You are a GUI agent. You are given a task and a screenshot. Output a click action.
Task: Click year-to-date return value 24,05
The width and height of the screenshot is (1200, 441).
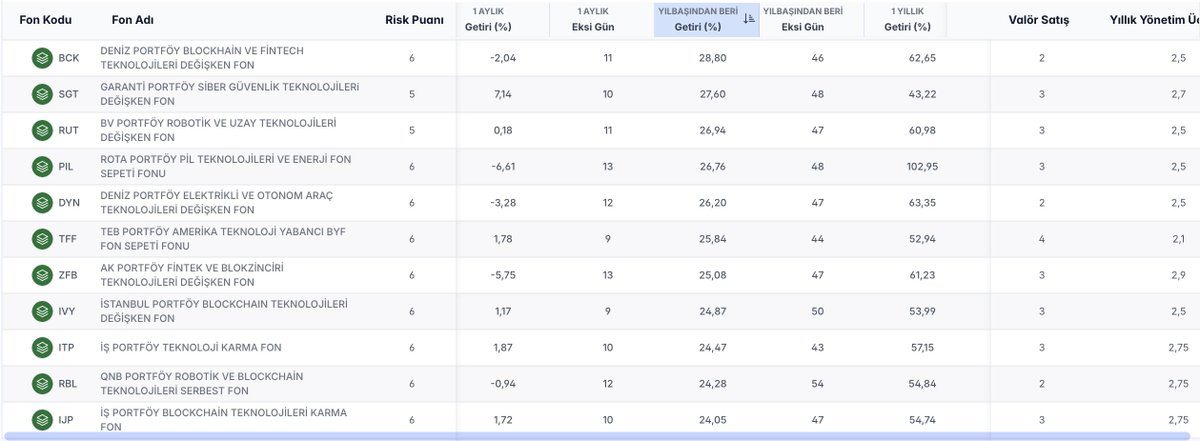[x=712, y=420]
